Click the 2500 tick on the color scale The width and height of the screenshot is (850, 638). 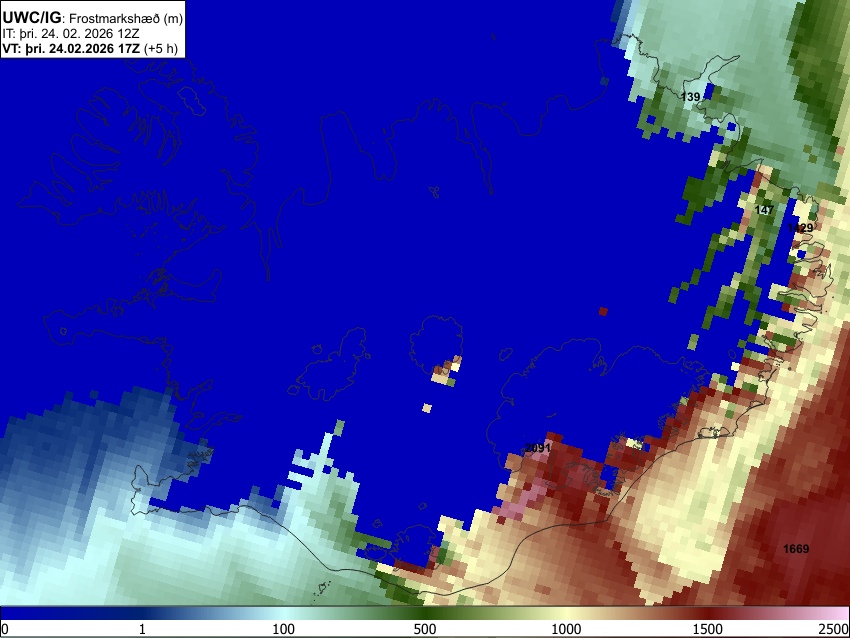[x=835, y=629]
